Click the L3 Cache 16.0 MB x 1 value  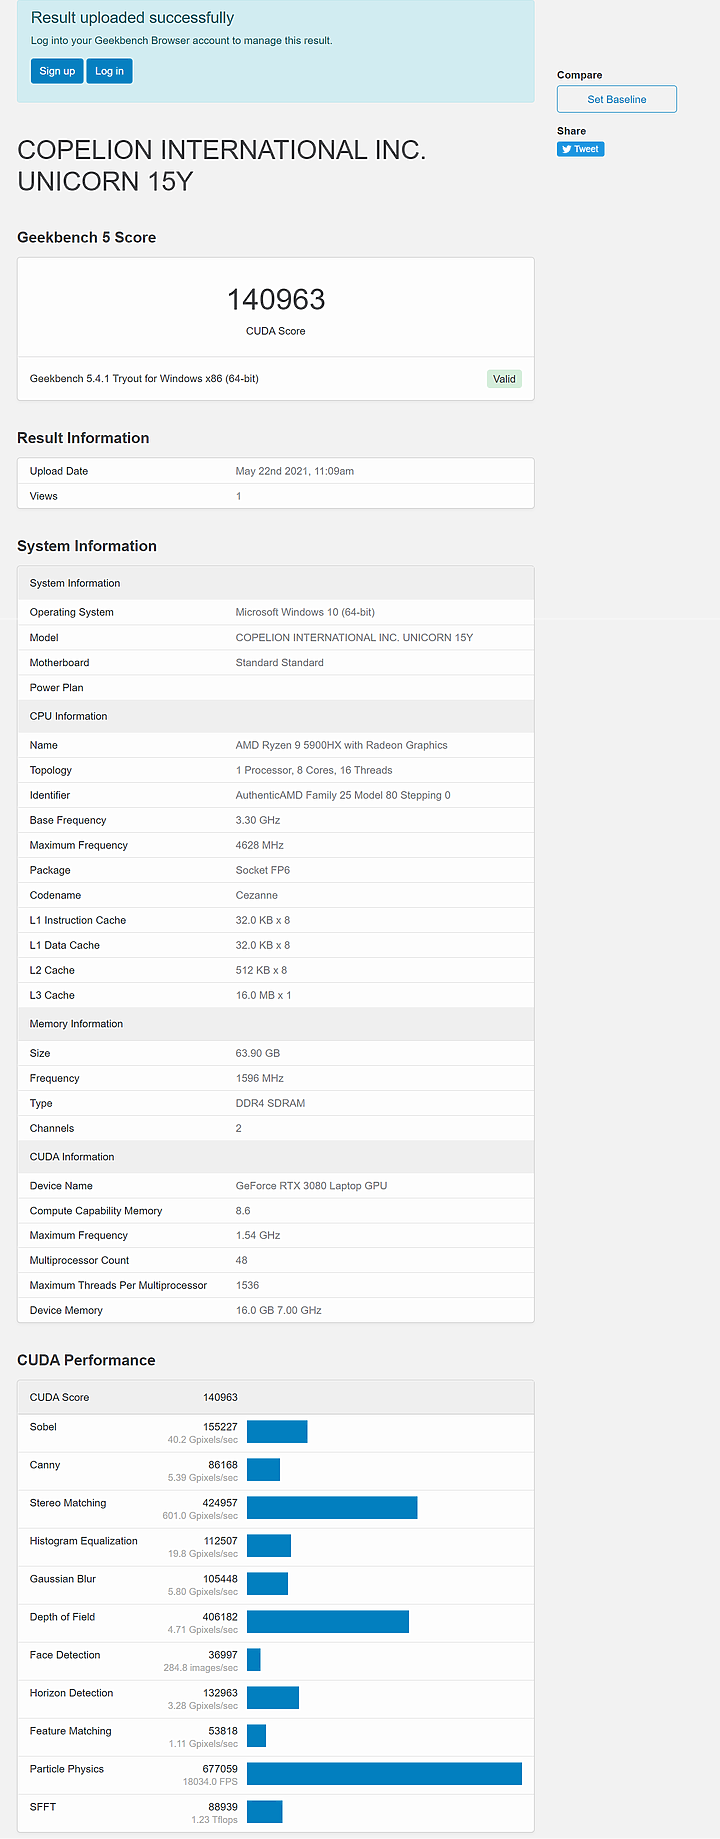pos(264,995)
